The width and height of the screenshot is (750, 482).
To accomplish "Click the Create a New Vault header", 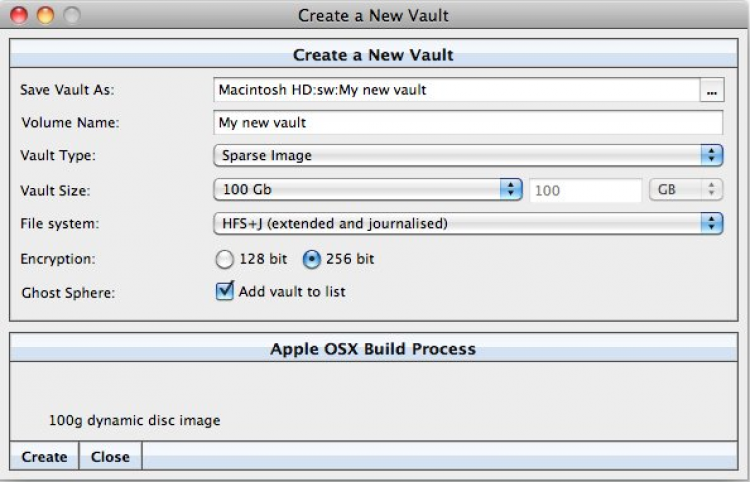I will pyautogui.click(x=373, y=55).
